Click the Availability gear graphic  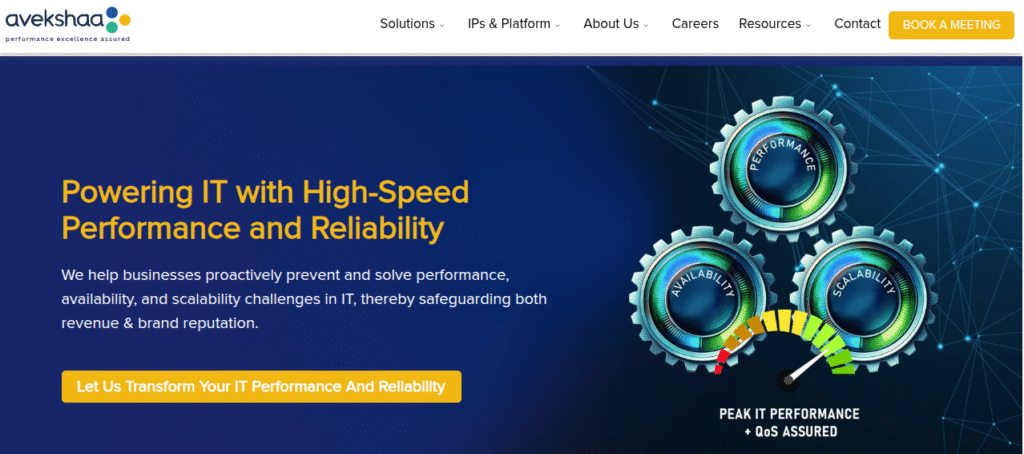pos(701,298)
